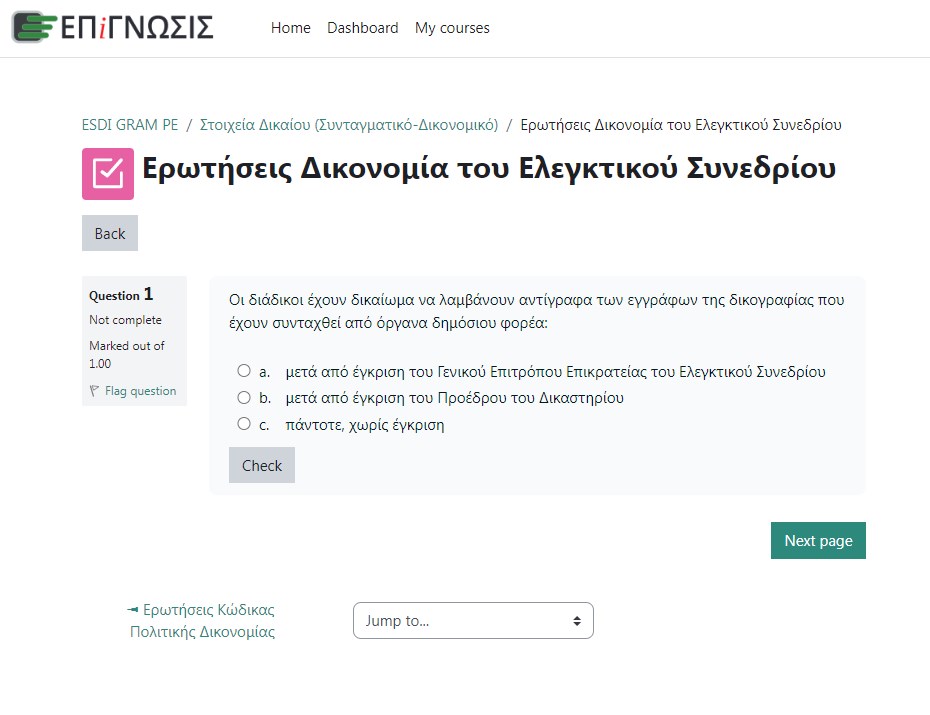The height and width of the screenshot is (715, 930).
Task: Select answer b, Προέδρου του Δικαστηρίου
Action: (x=244, y=397)
